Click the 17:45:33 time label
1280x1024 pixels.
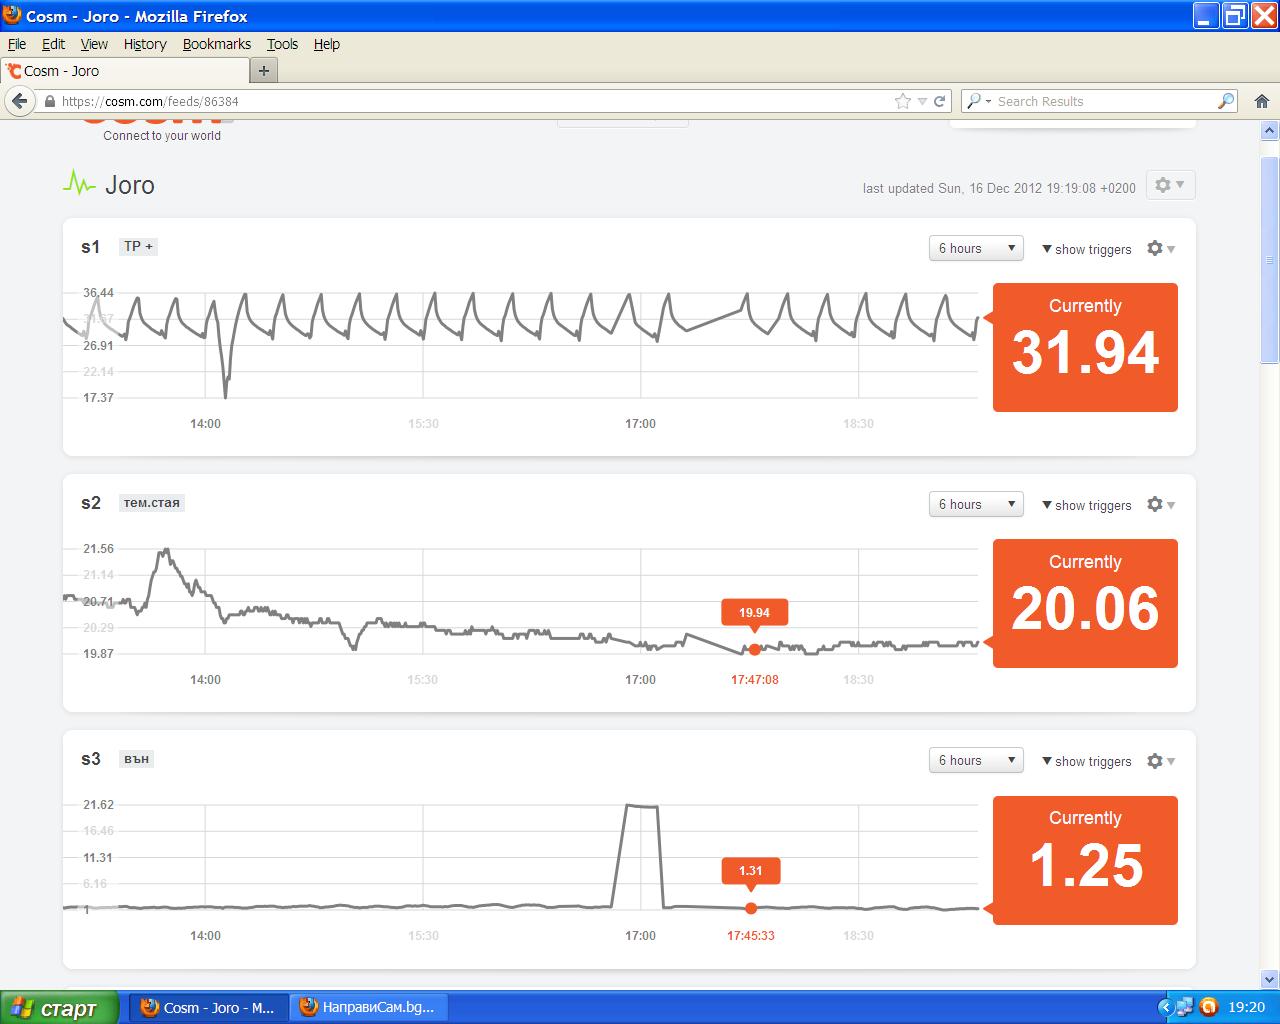pyautogui.click(x=751, y=936)
